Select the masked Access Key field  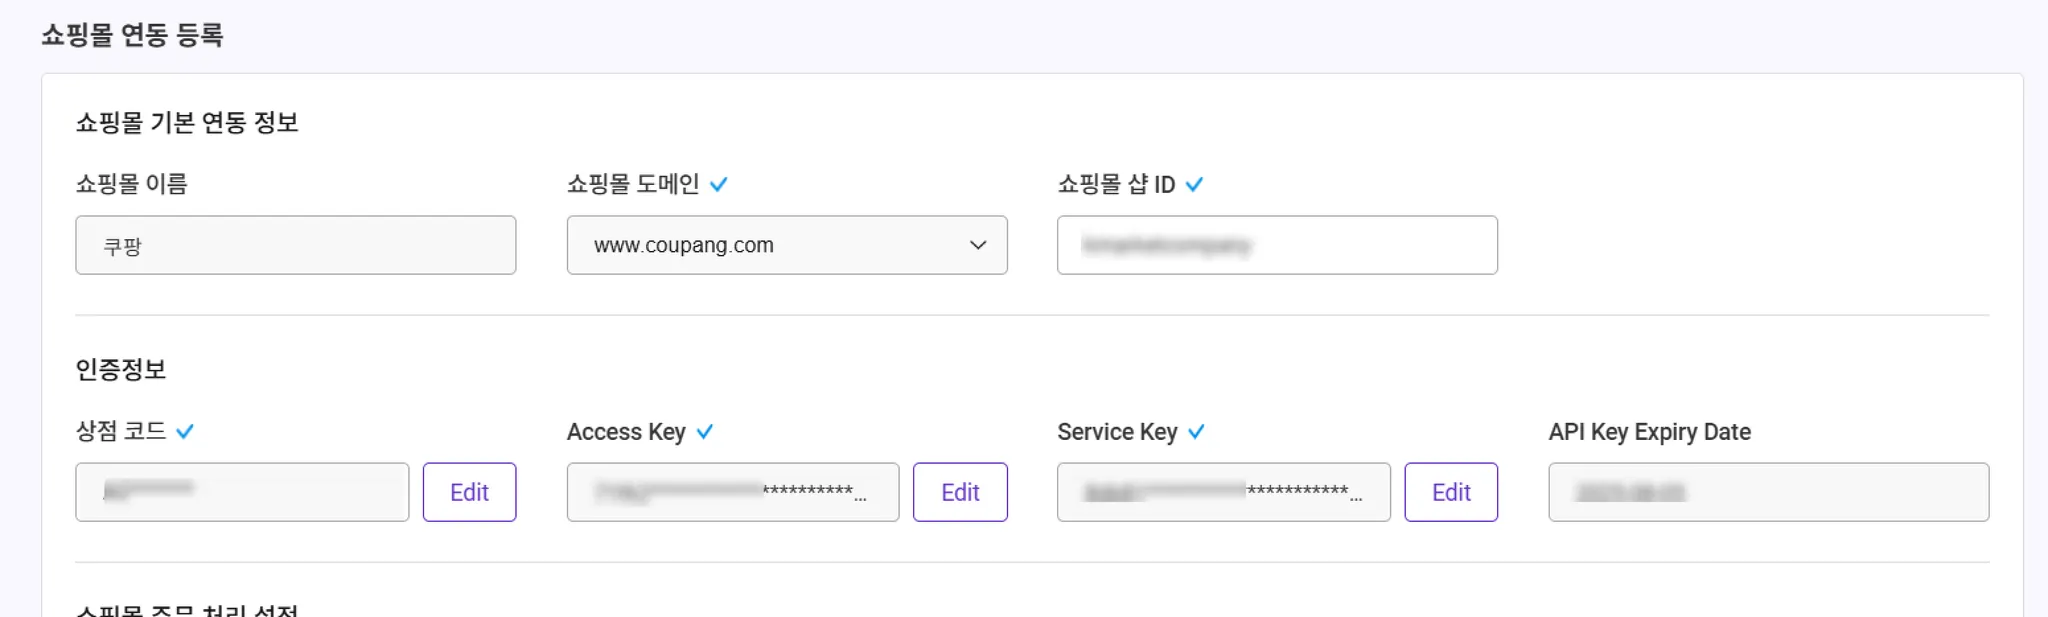point(732,492)
